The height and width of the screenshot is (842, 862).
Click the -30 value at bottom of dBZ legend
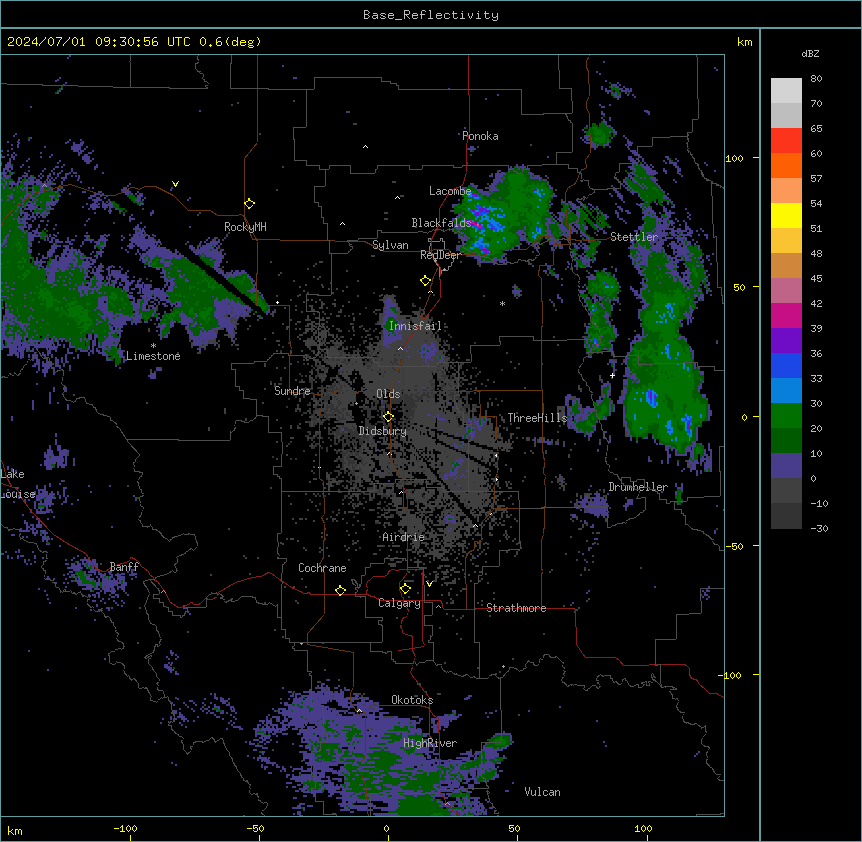tap(819, 529)
